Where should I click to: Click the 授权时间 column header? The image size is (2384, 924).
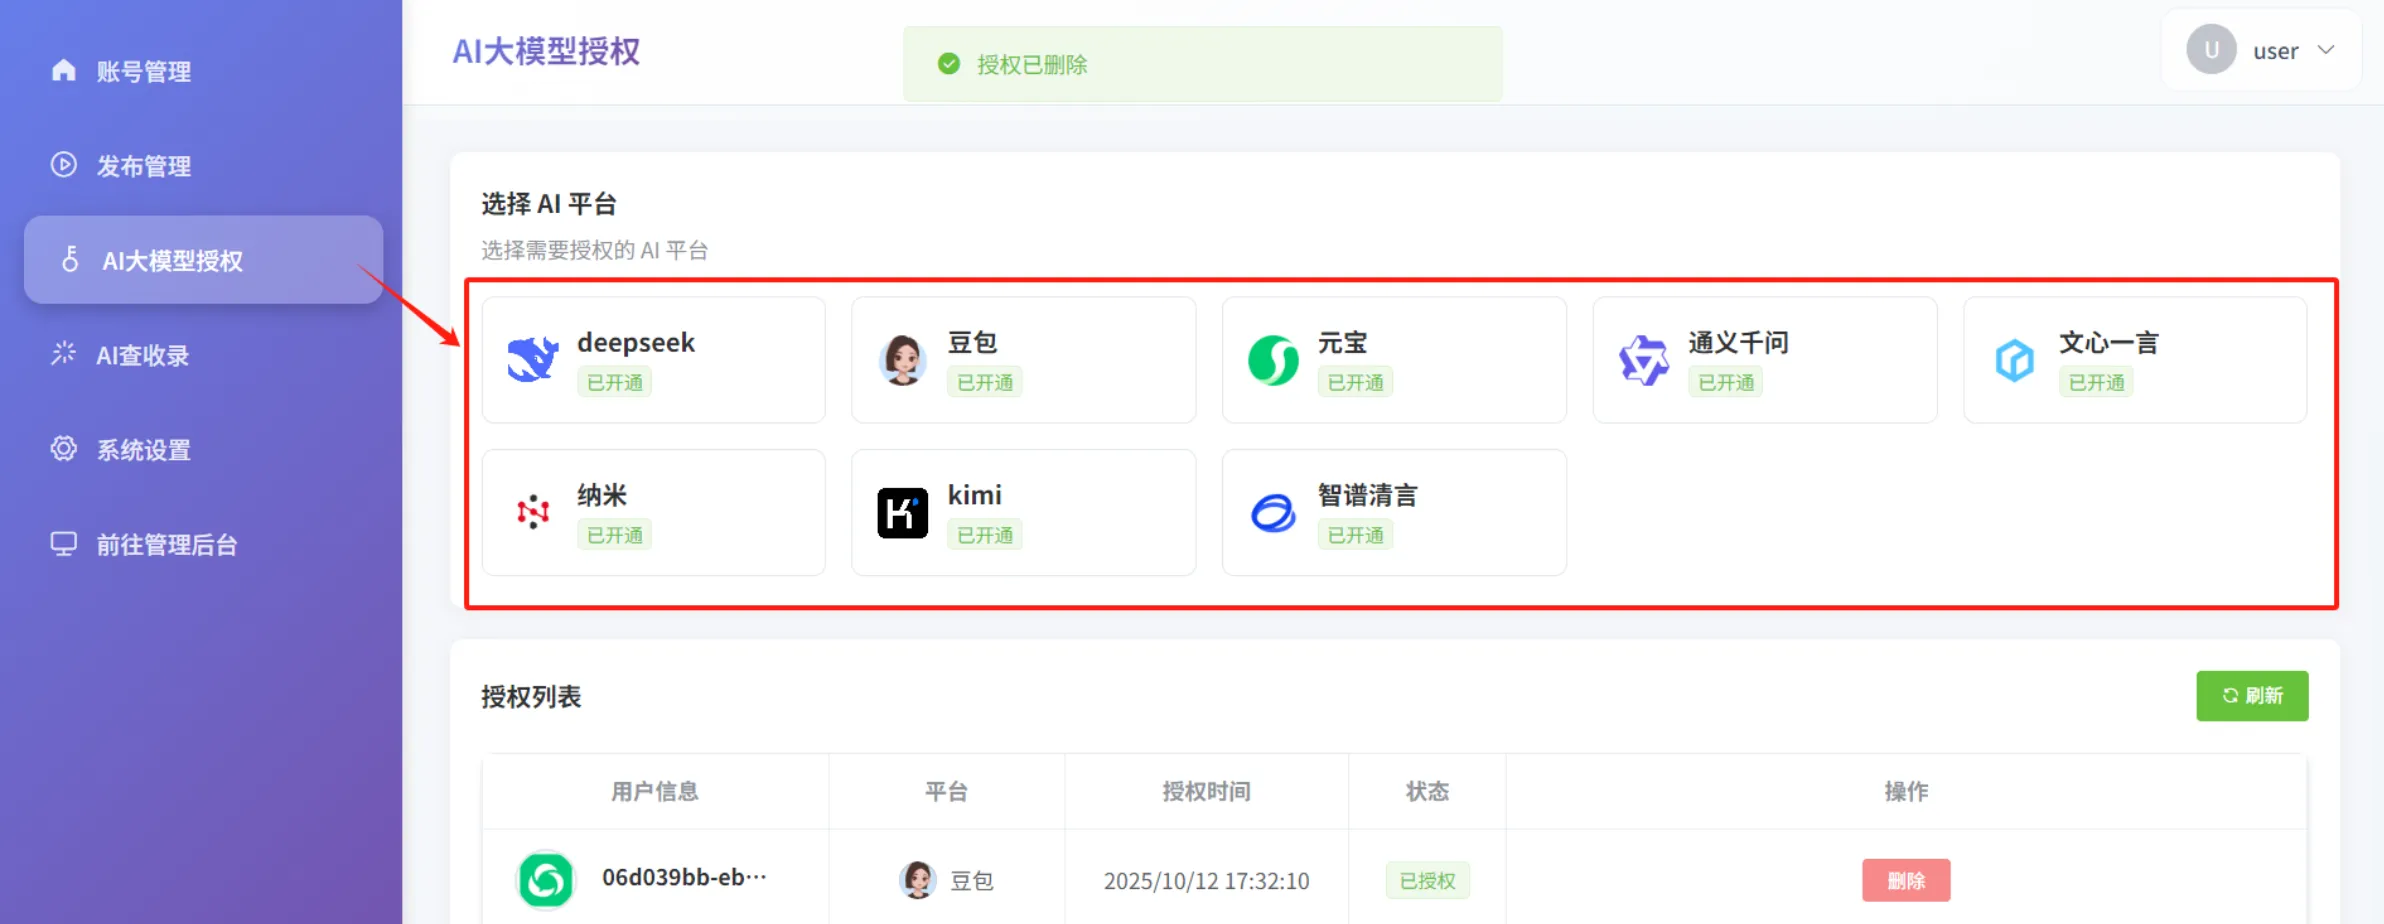tap(1206, 791)
